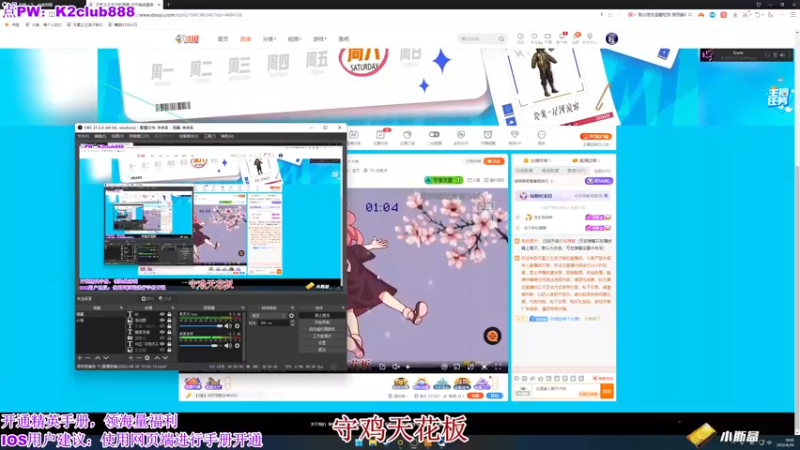Open the user avatar in the header
The image size is (800, 450).
click(x=612, y=39)
